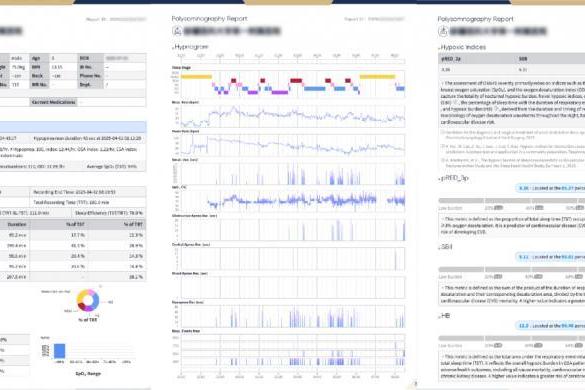Screen dimensions: 585x390
Task: Click the 'Total Recording Time (TRT)' row
Action: [x=88, y=202]
